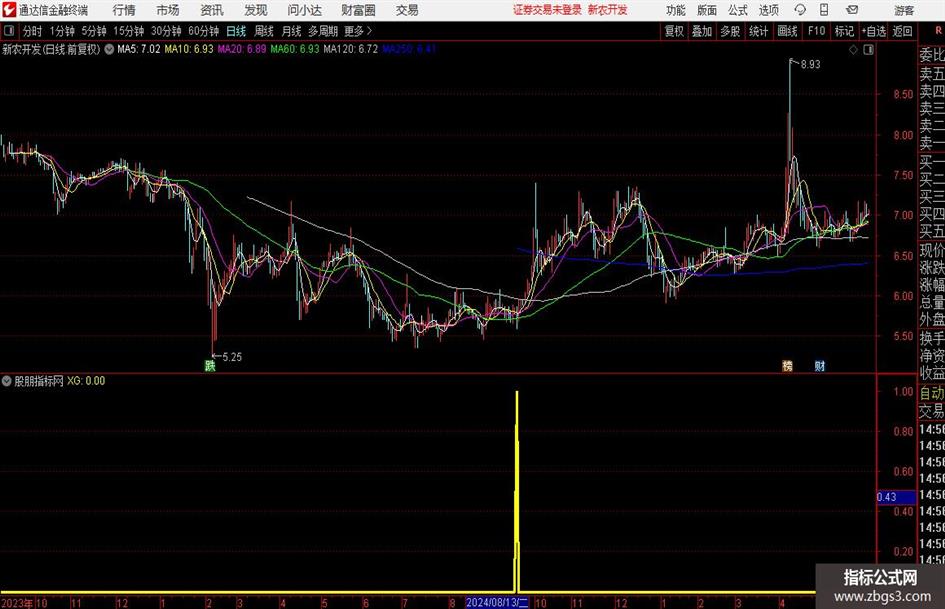This screenshot has height=609, width=945.
Task: Open the 资讯 menu
Action: click(x=212, y=10)
